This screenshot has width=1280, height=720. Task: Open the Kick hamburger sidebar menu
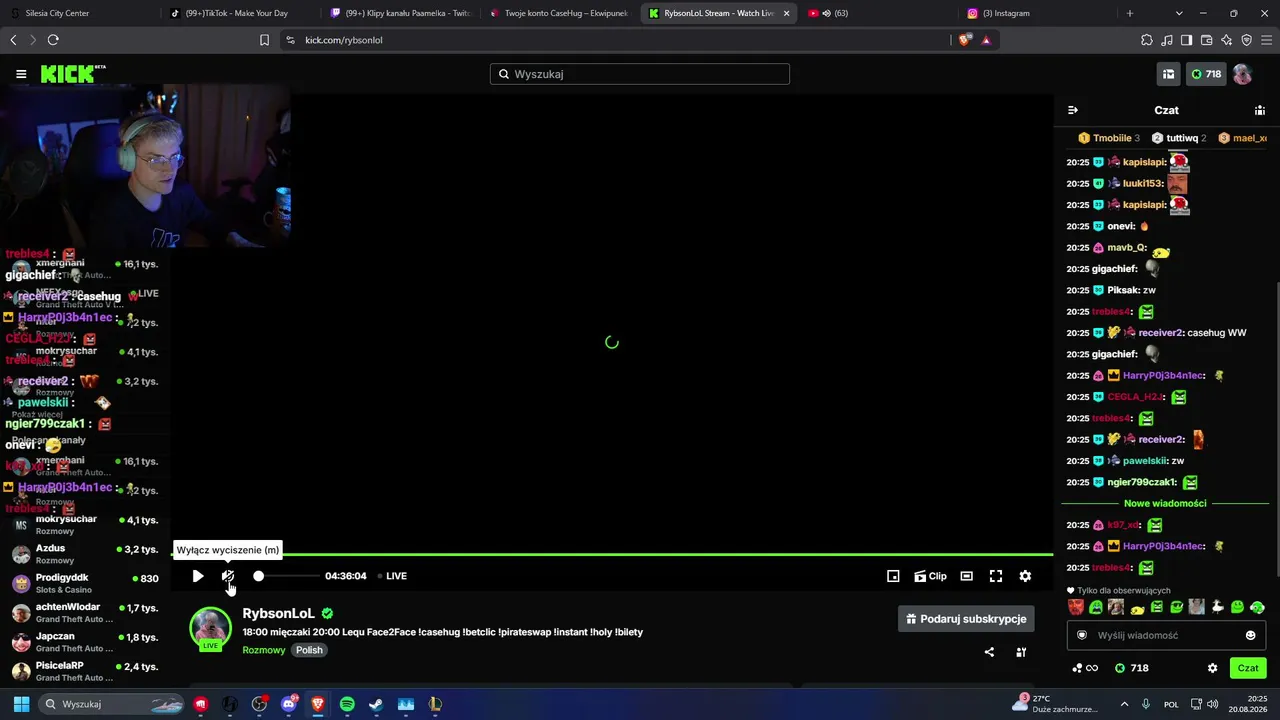tap(21, 74)
